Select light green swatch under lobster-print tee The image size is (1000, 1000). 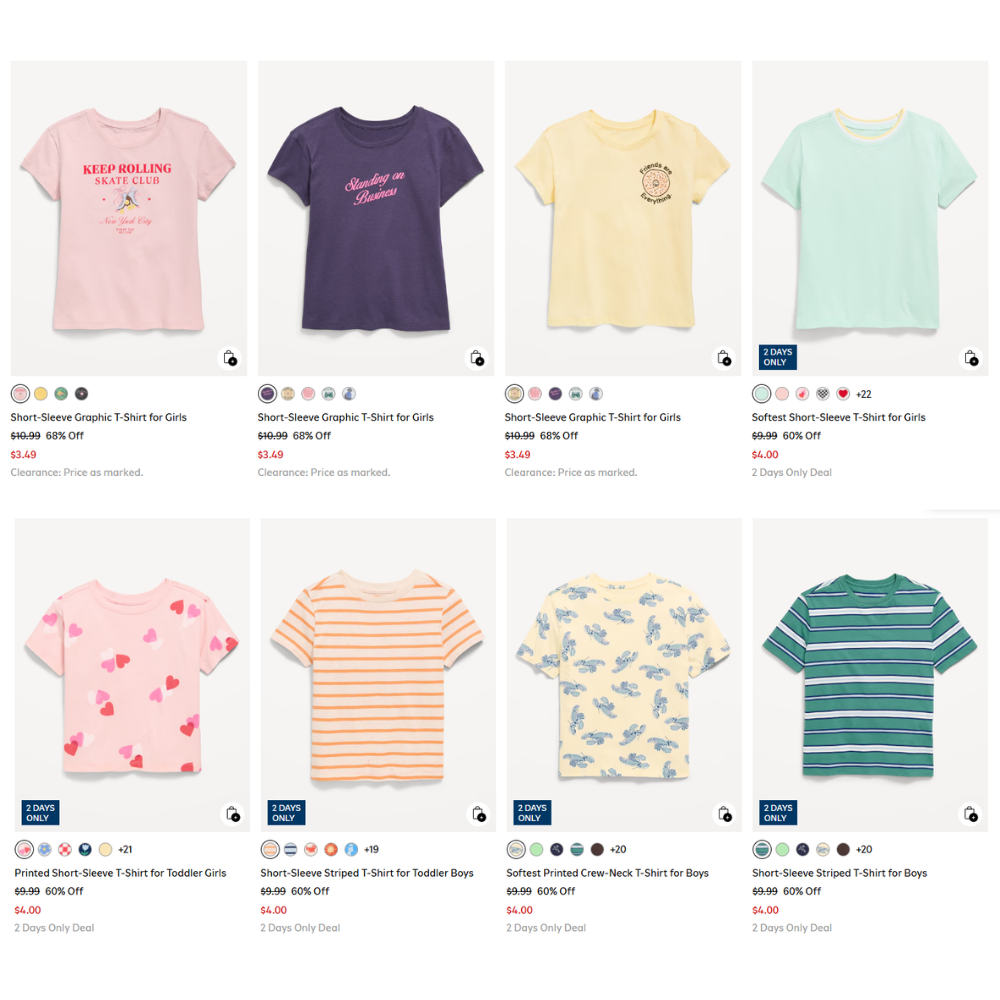click(x=536, y=850)
